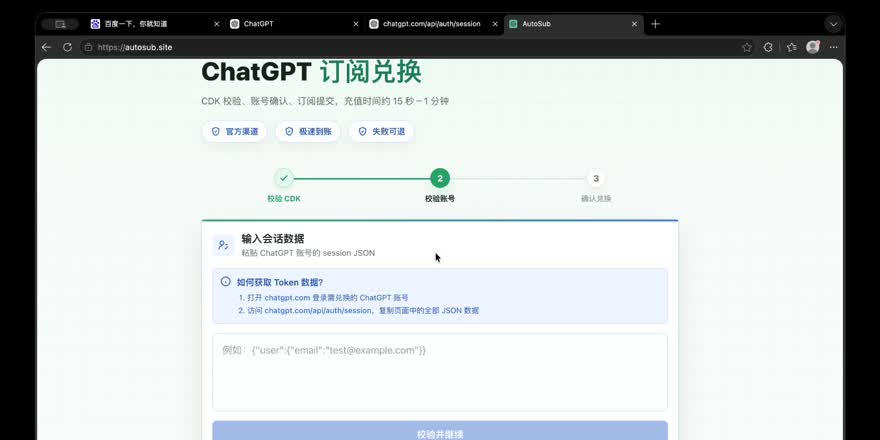Go back to the previous page

coord(47,48)
